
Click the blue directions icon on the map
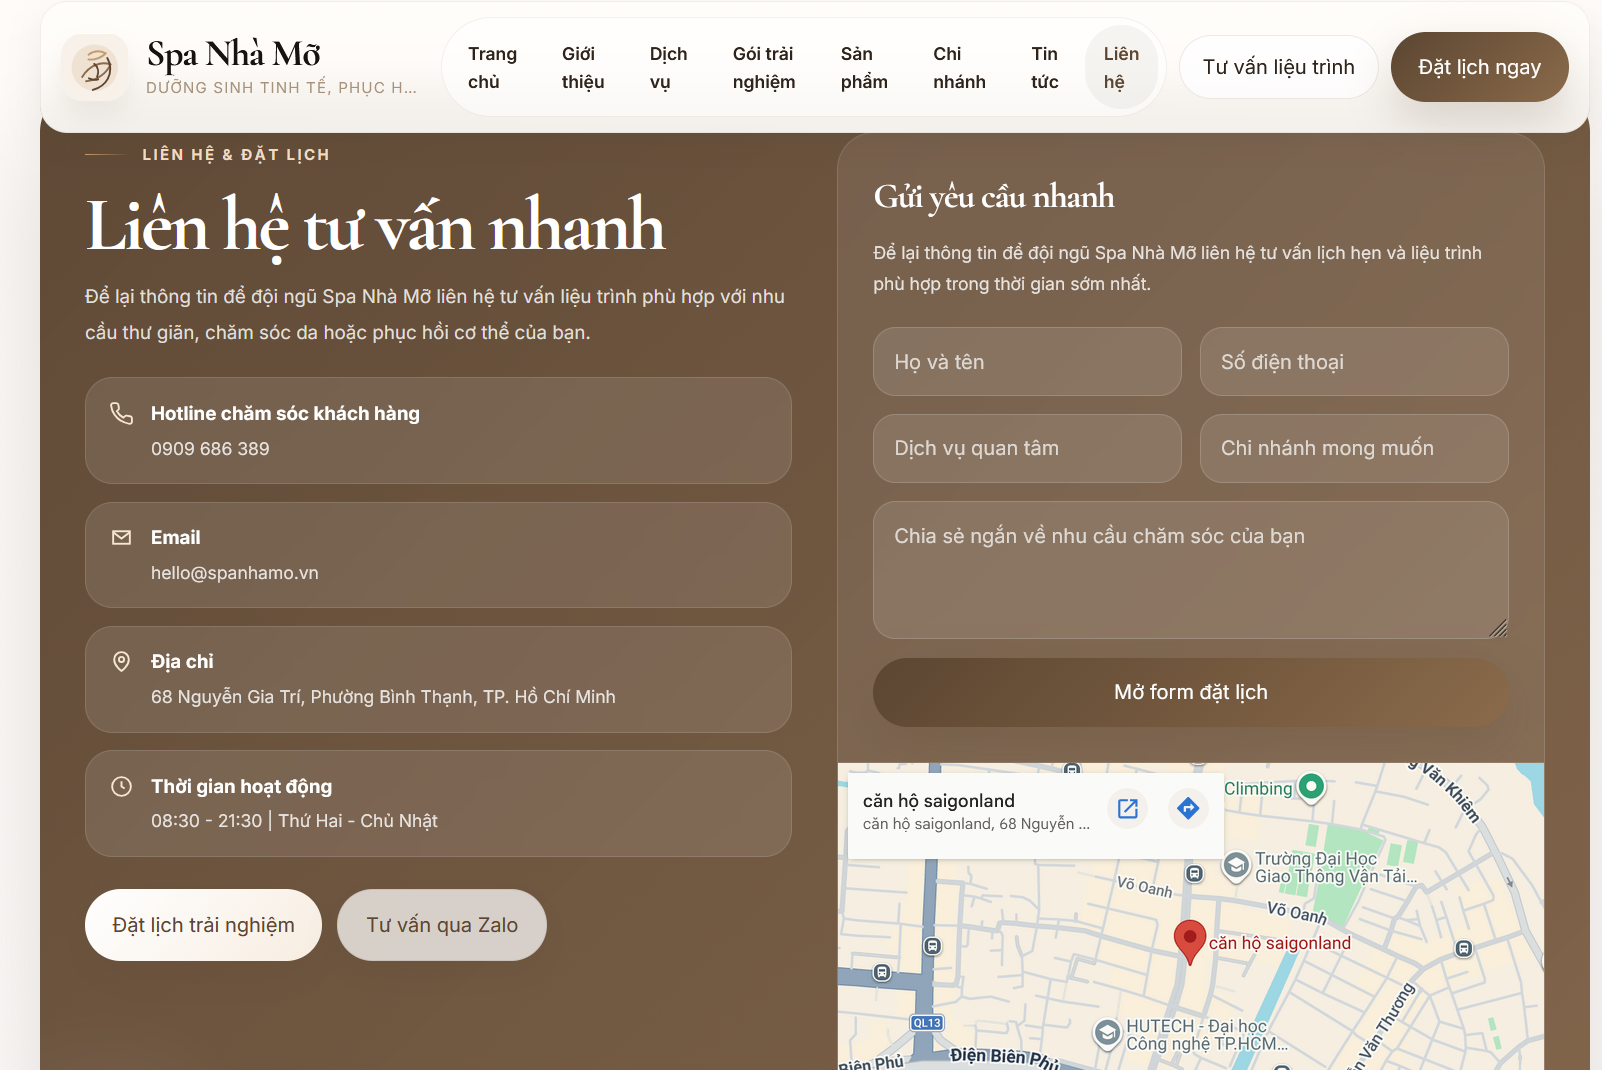point(1188,810)
